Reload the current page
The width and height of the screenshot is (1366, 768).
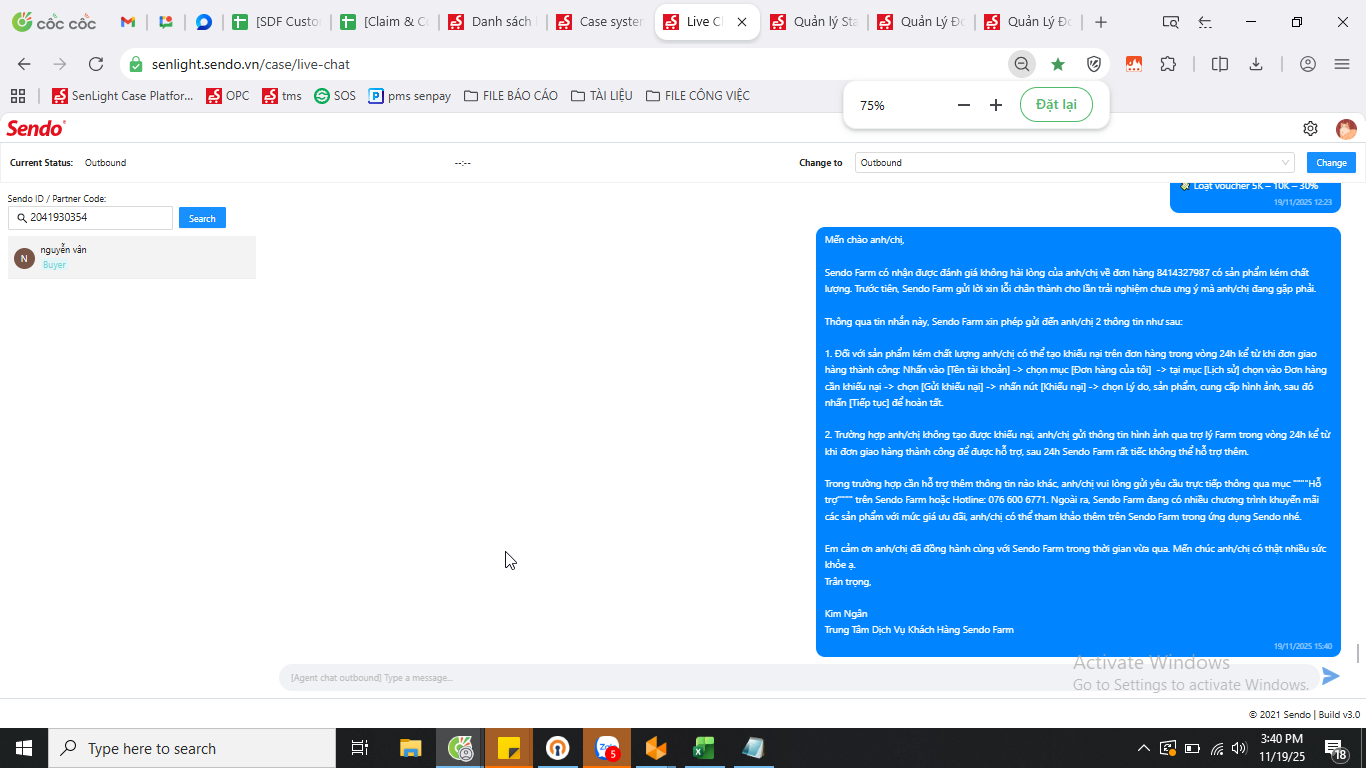[x=96, y=64]
